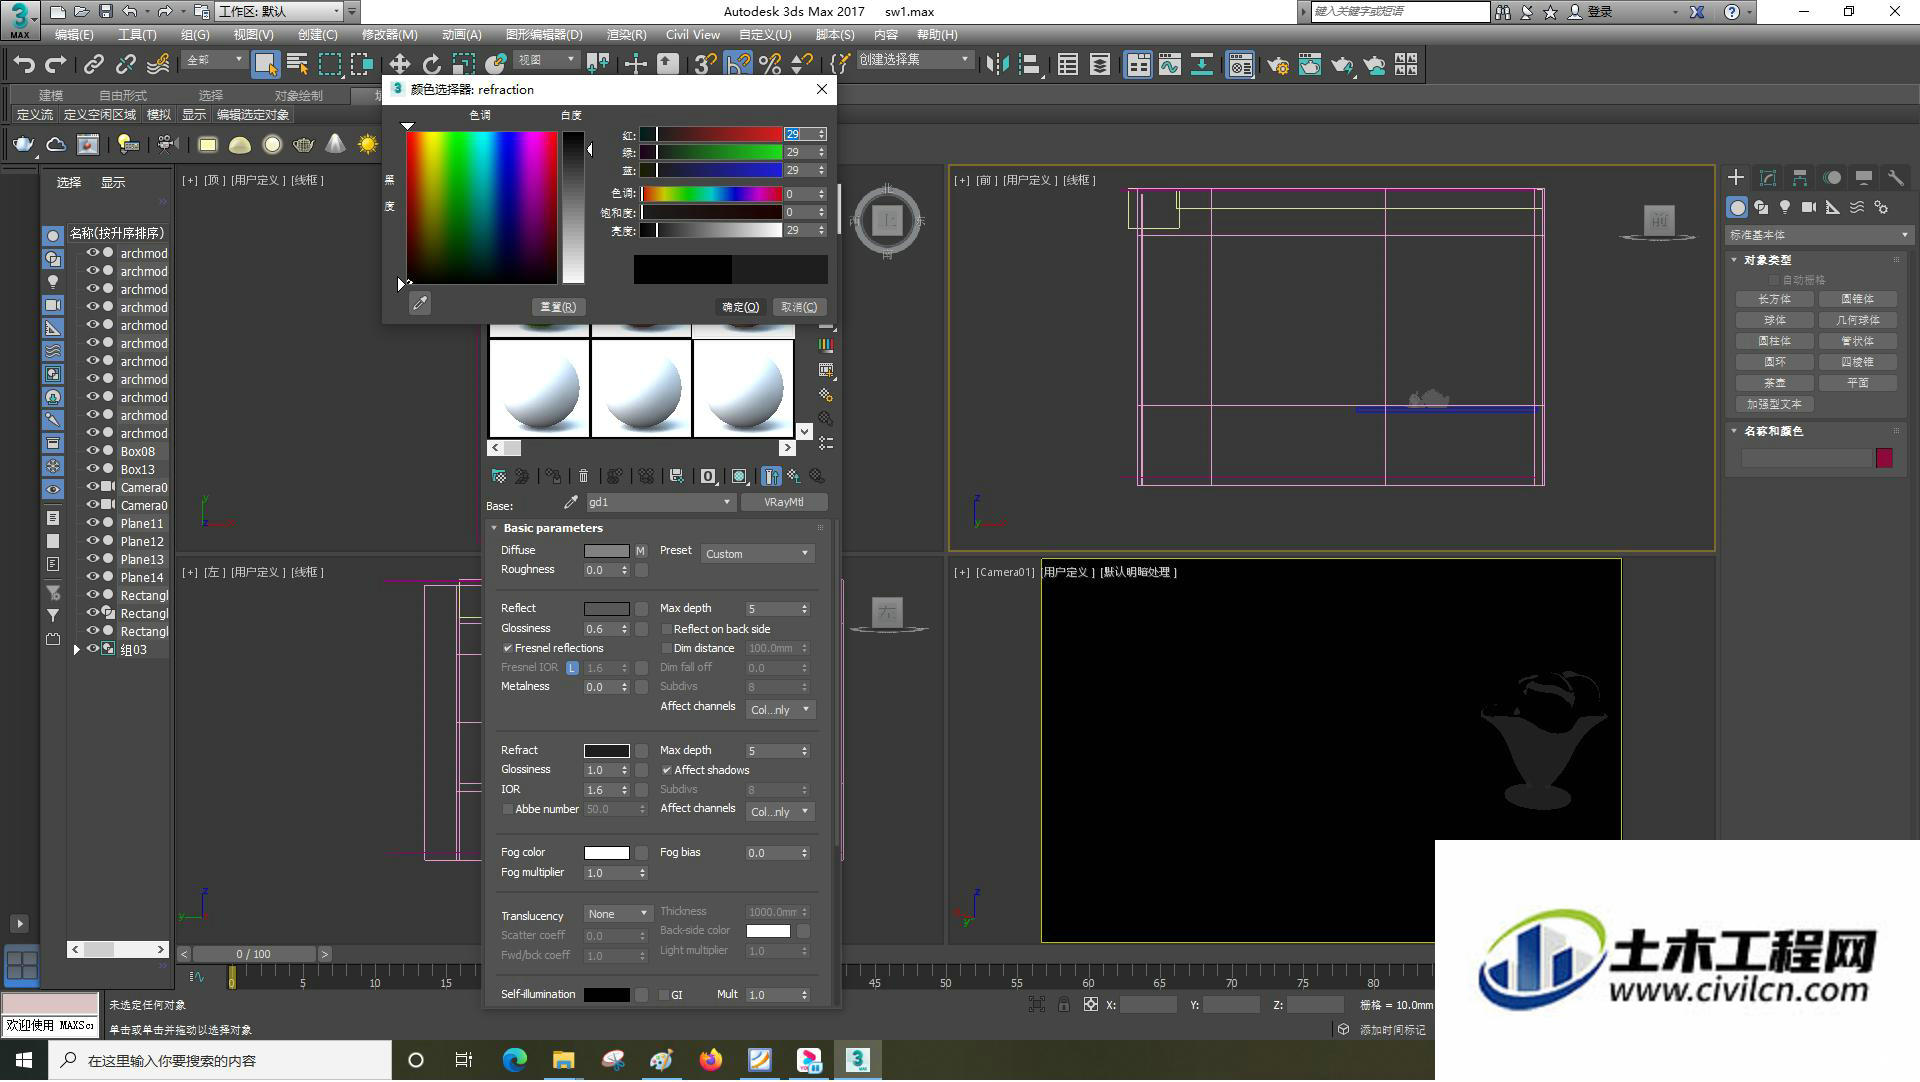1920x1082 pixels.
Task: Click the Get Material icon
Action: (x=498, y=476)
